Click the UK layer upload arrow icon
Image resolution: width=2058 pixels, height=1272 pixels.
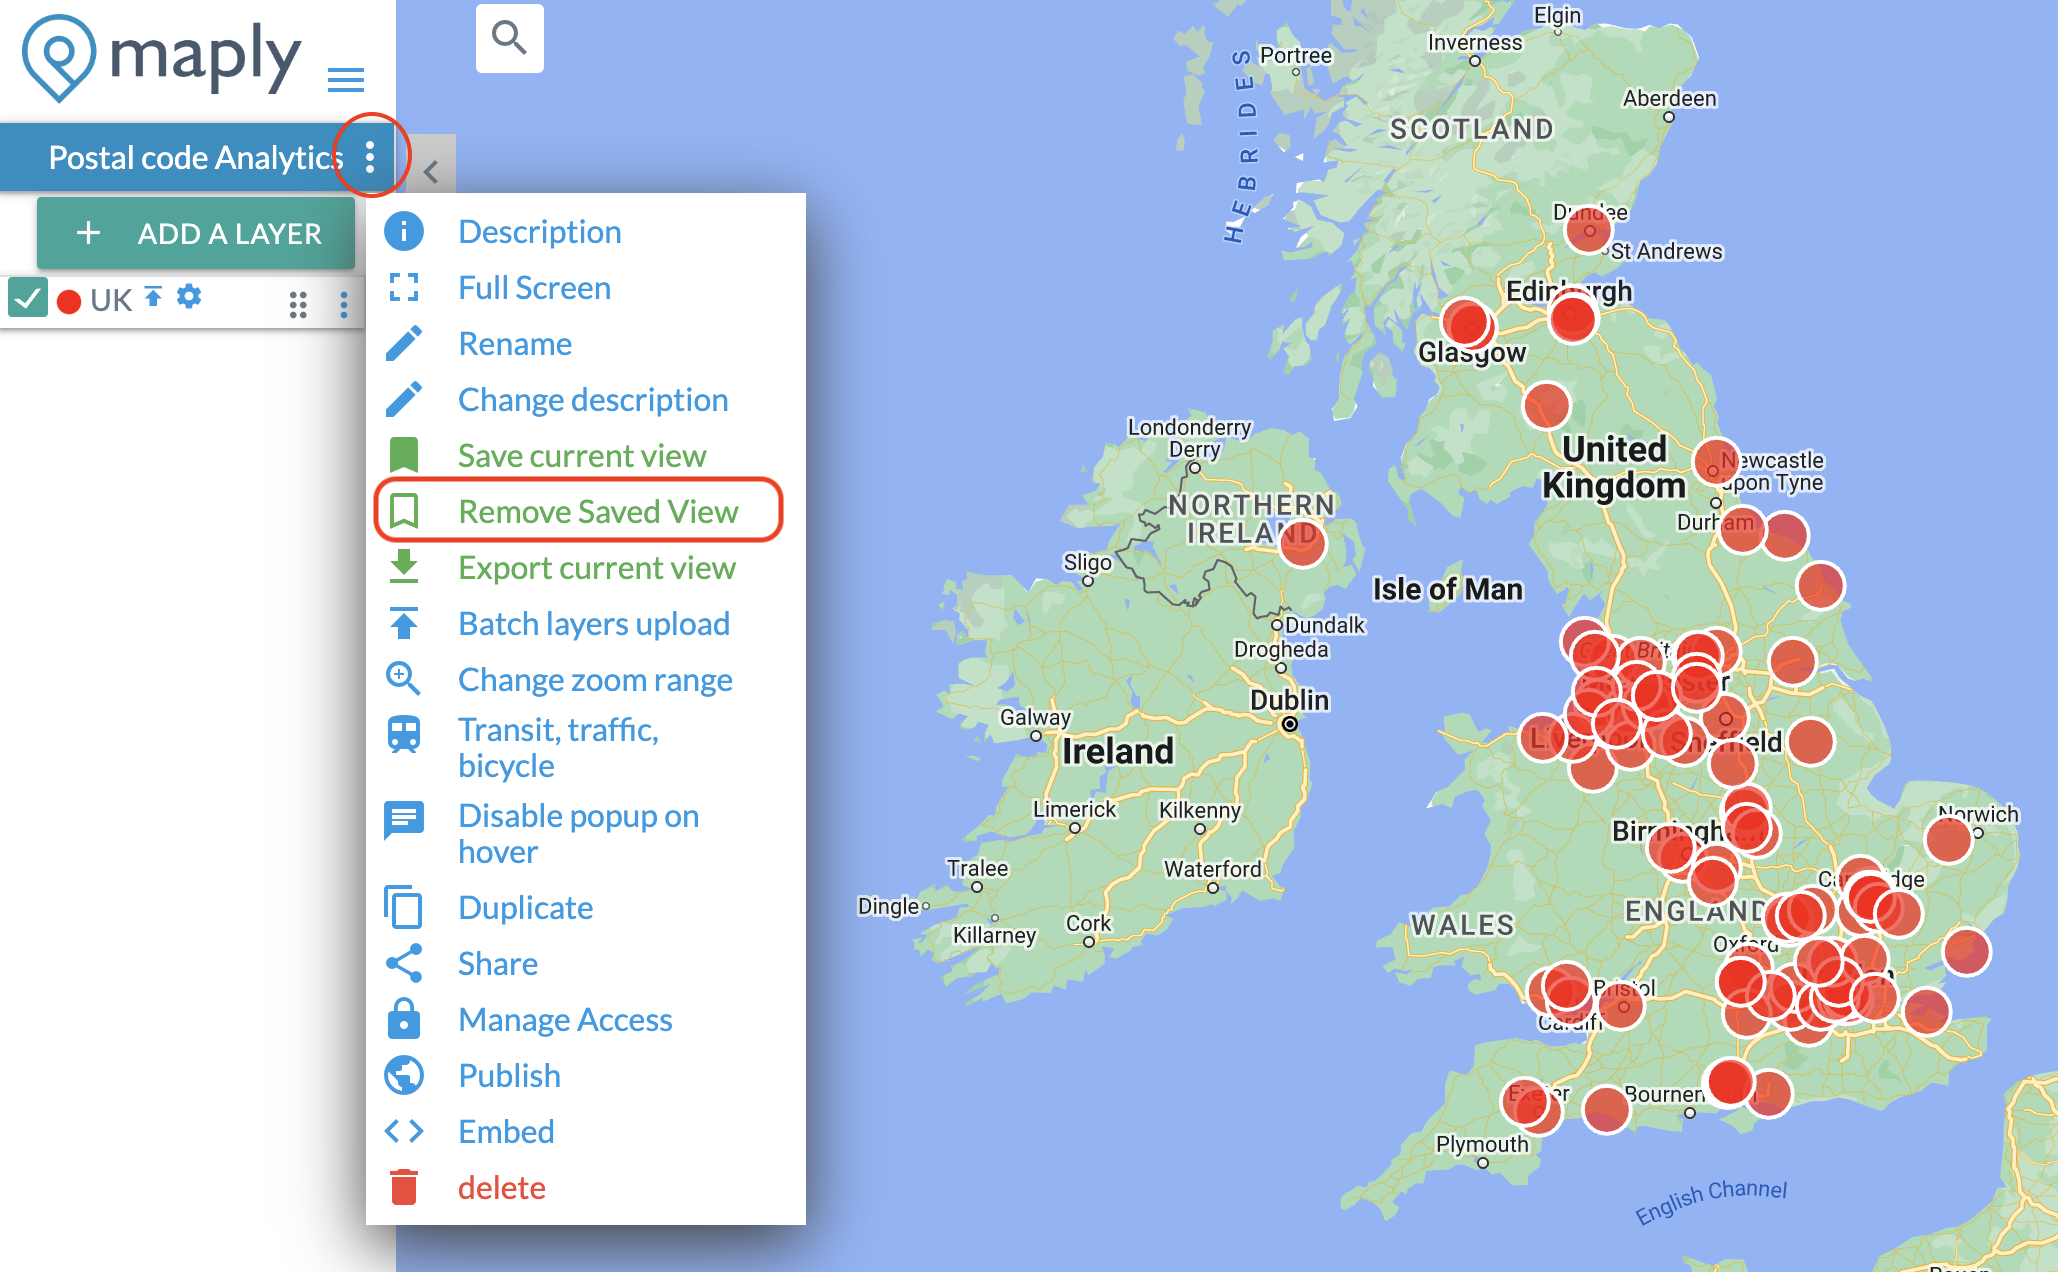(x=153, y=297)
